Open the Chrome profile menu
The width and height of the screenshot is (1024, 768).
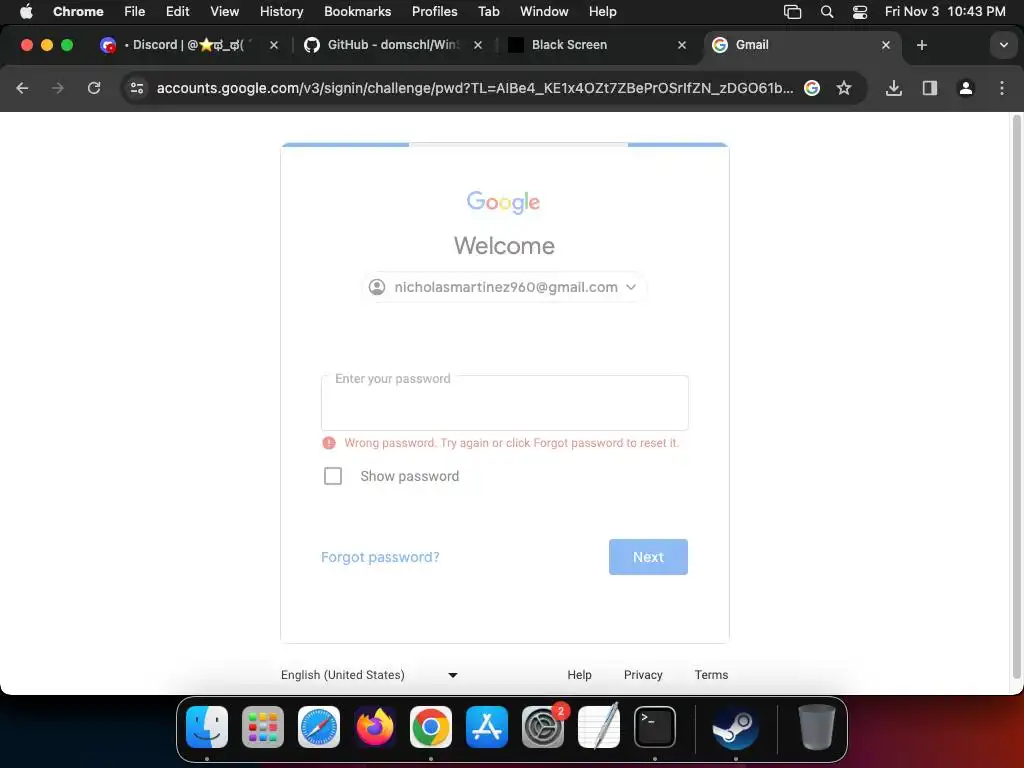[966, 88]
